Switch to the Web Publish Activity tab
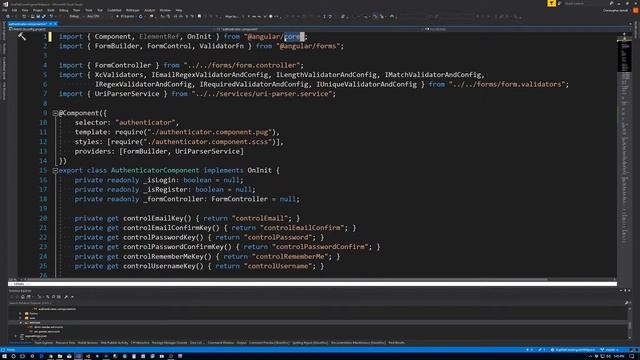640x360 pixels. 114,343
